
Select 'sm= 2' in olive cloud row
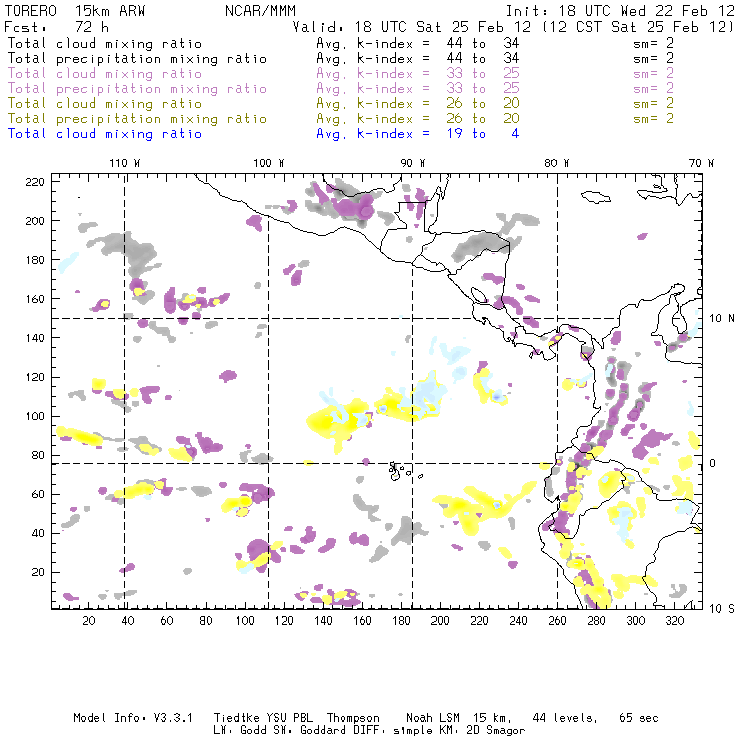coord(653,103)
